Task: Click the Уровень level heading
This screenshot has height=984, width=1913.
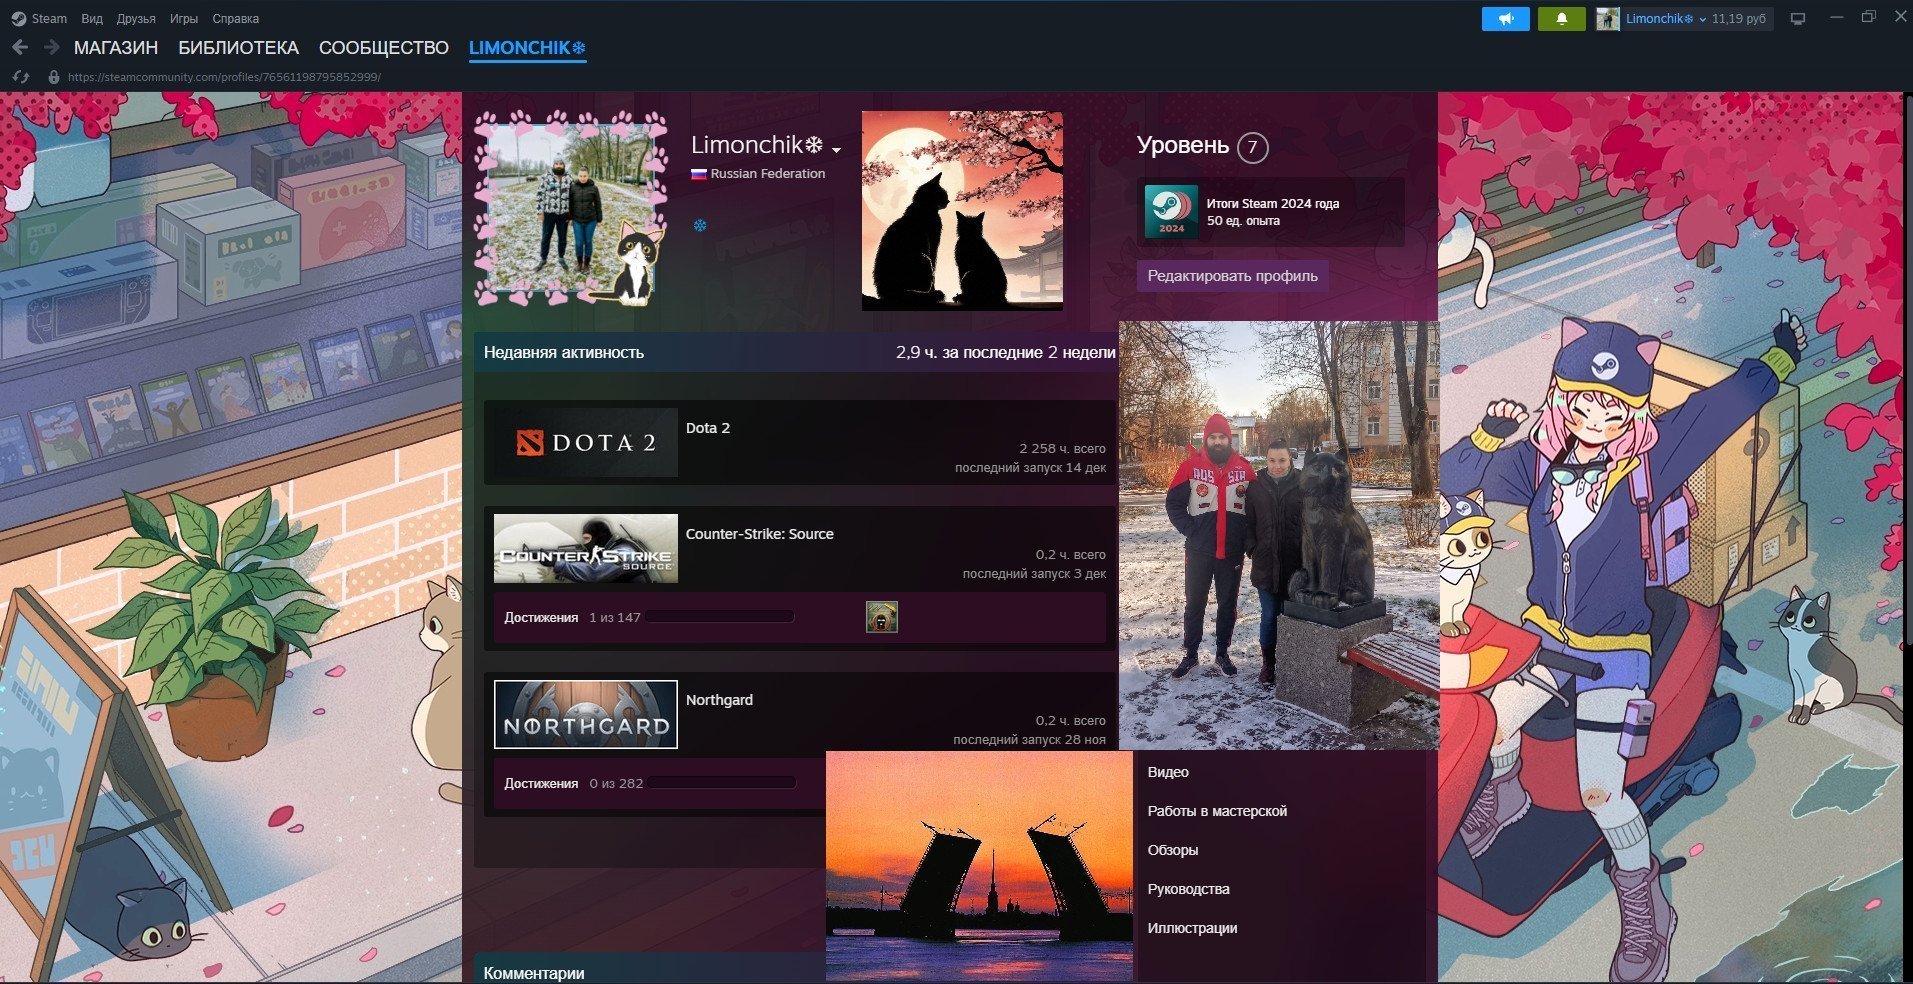Action: pyautogui.click(x=1182, y=145)
